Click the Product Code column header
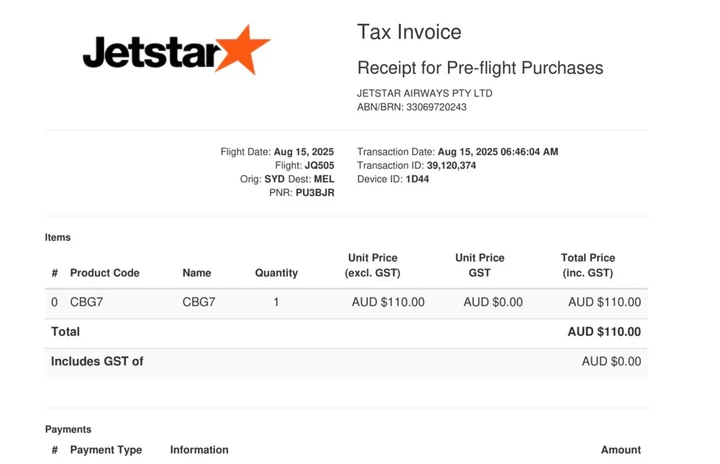Viewport: 720px width, 464px height. (104, 273)
